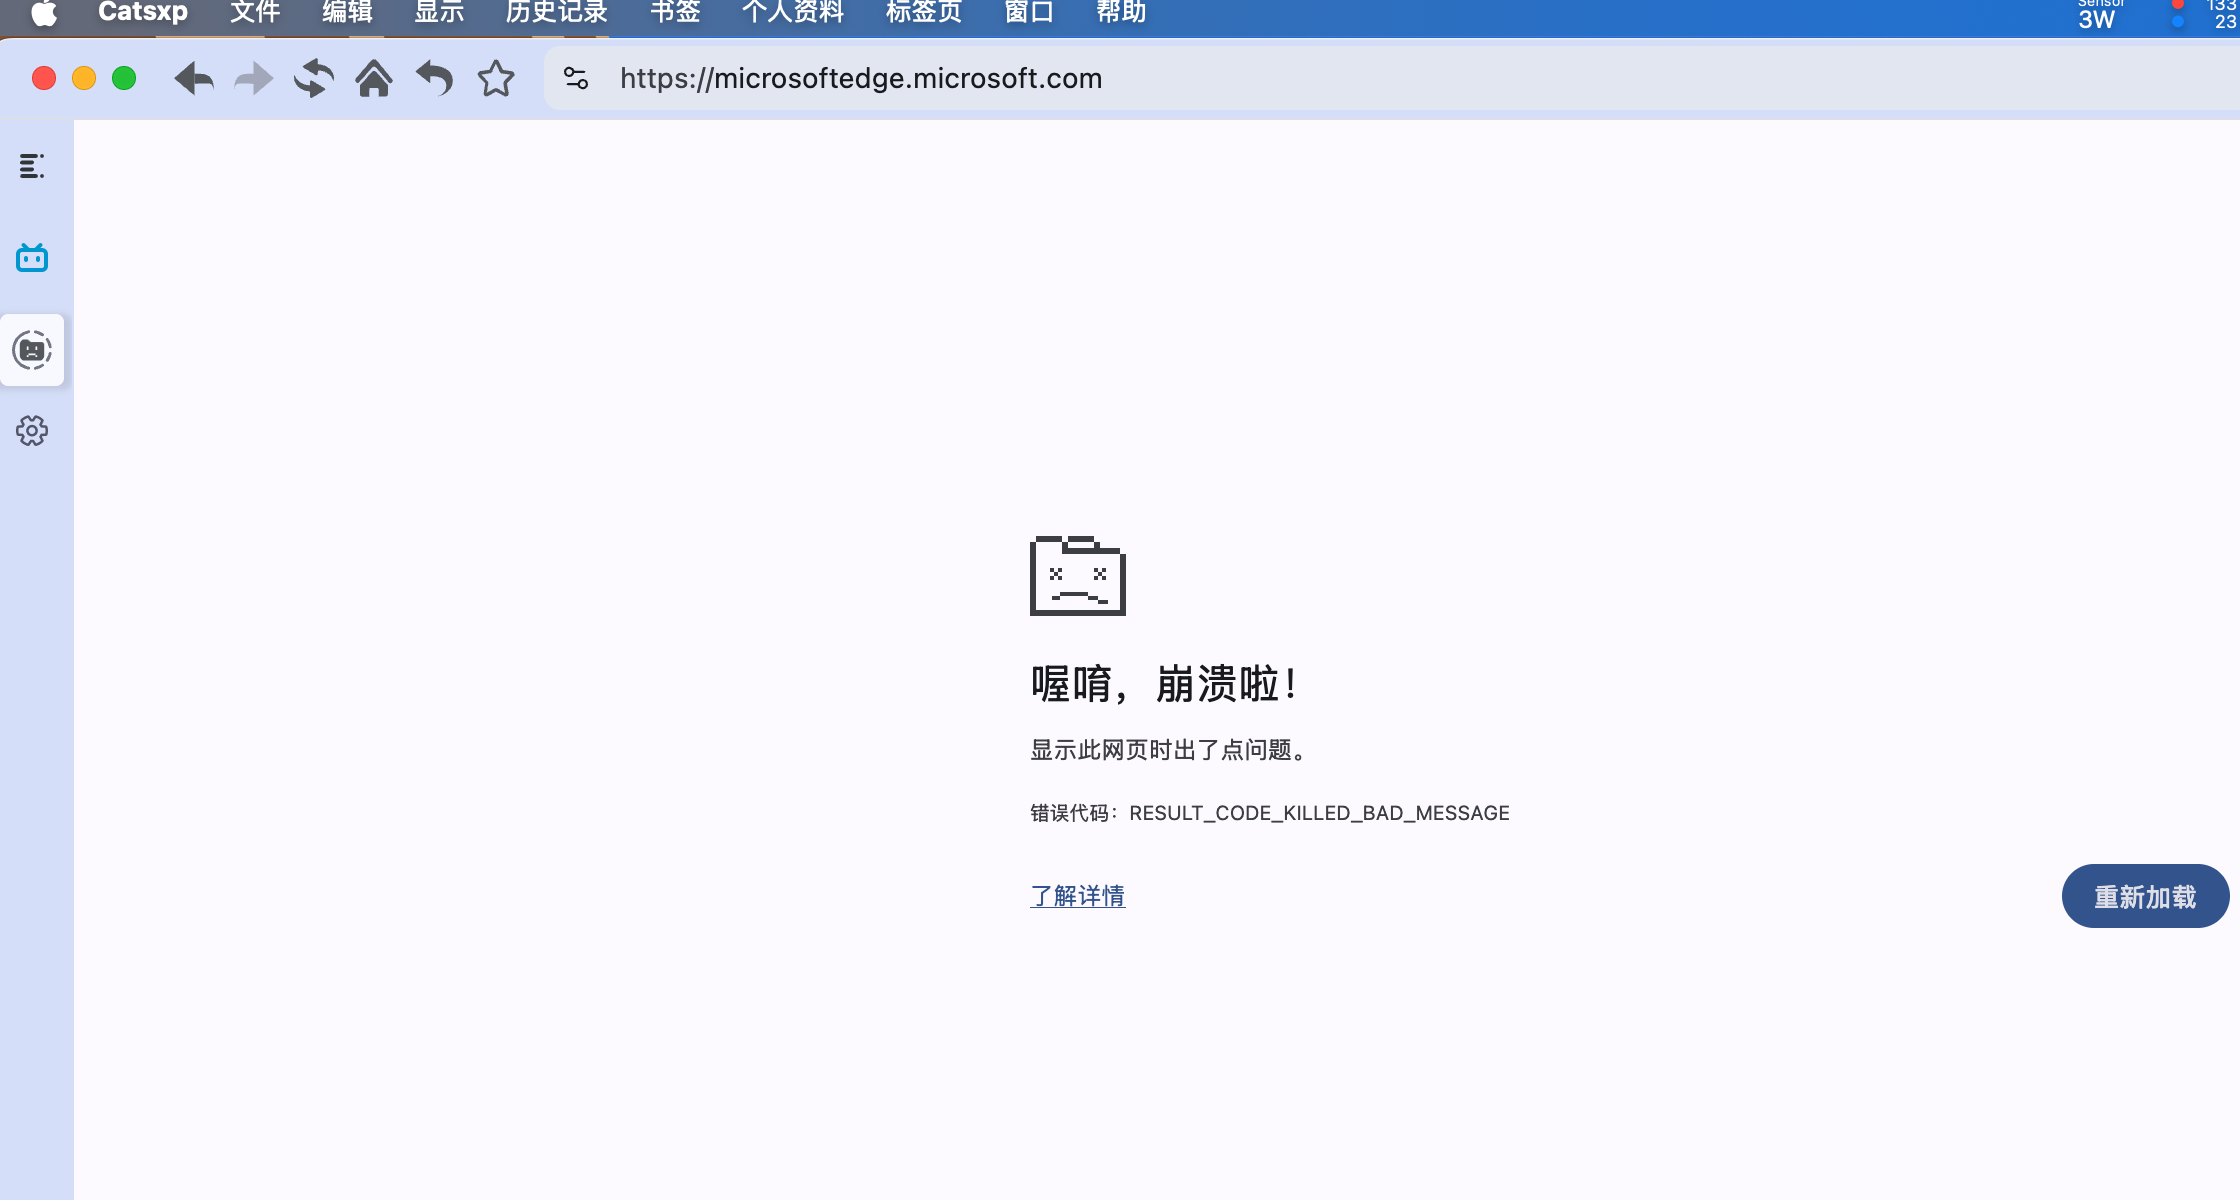Open site settings icon in address bar

[x=576, y=78]
